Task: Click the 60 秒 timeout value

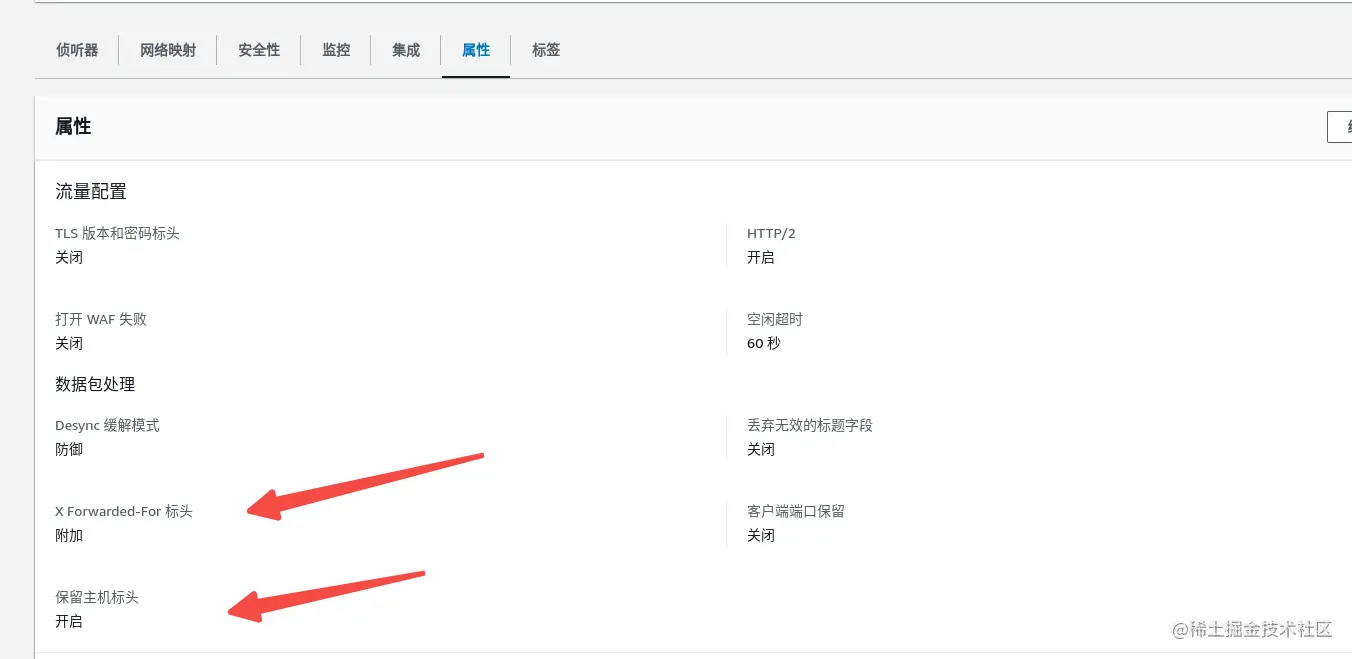Action: pyautogui.click(x=763, y=343)
